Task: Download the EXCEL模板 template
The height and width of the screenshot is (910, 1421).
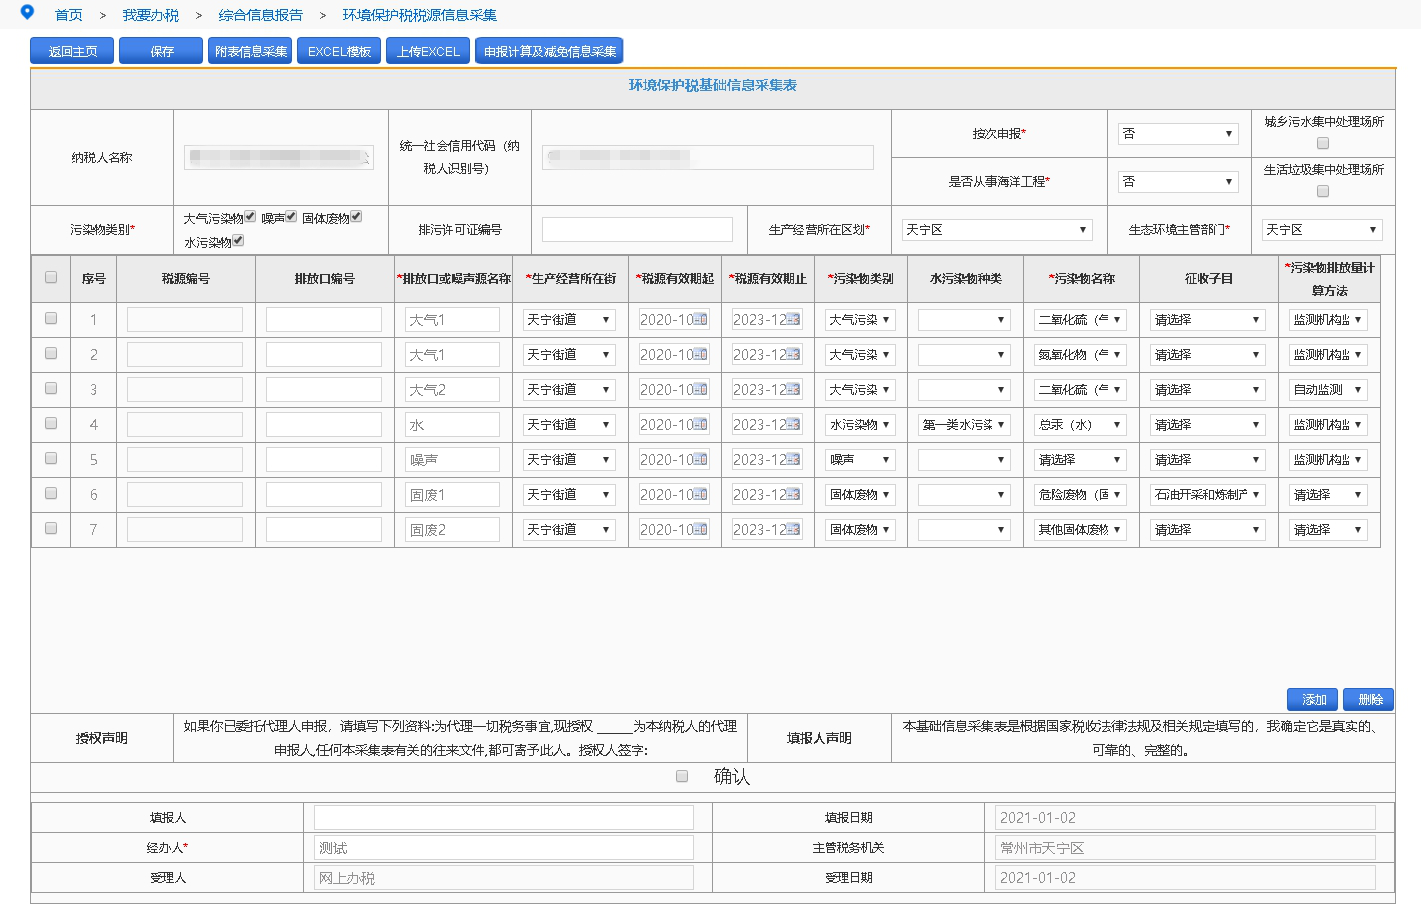Action: click(339, 51)
